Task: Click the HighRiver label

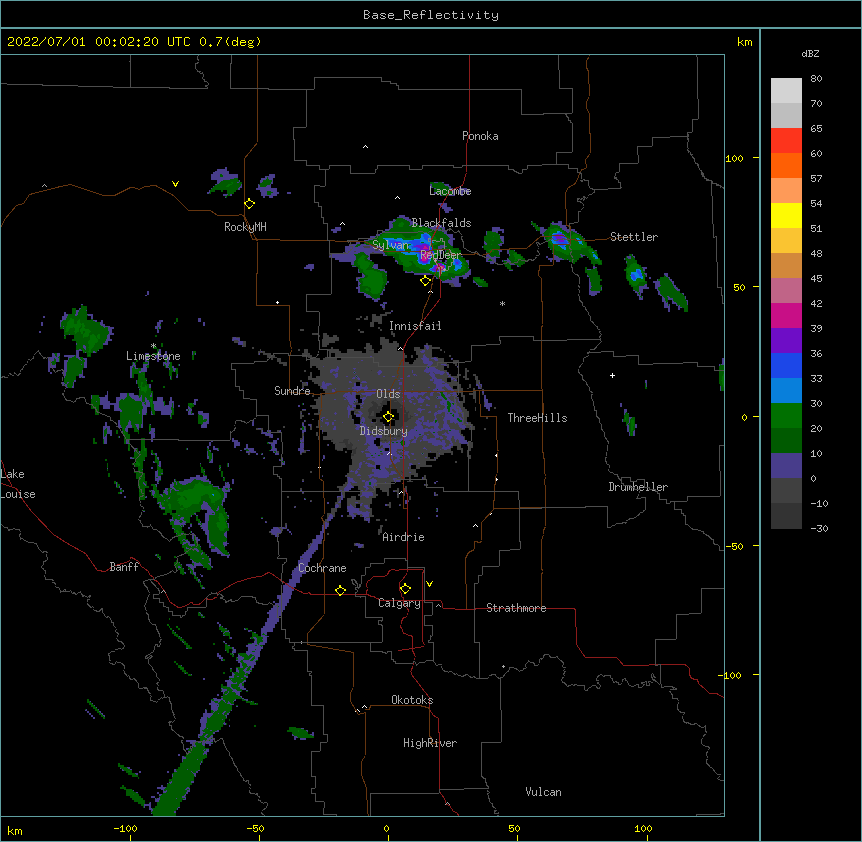Action: (x=430, y=743)
